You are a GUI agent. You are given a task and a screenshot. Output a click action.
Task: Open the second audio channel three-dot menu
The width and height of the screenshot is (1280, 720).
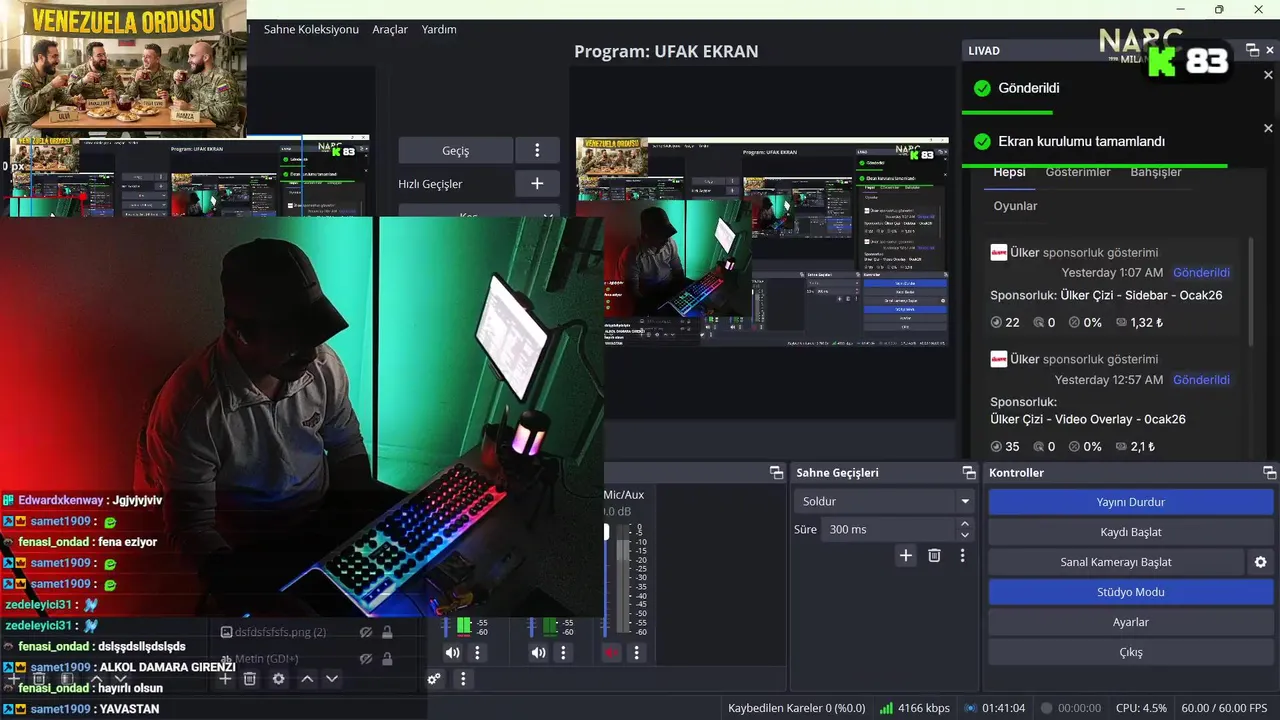(x=563, y=653)
